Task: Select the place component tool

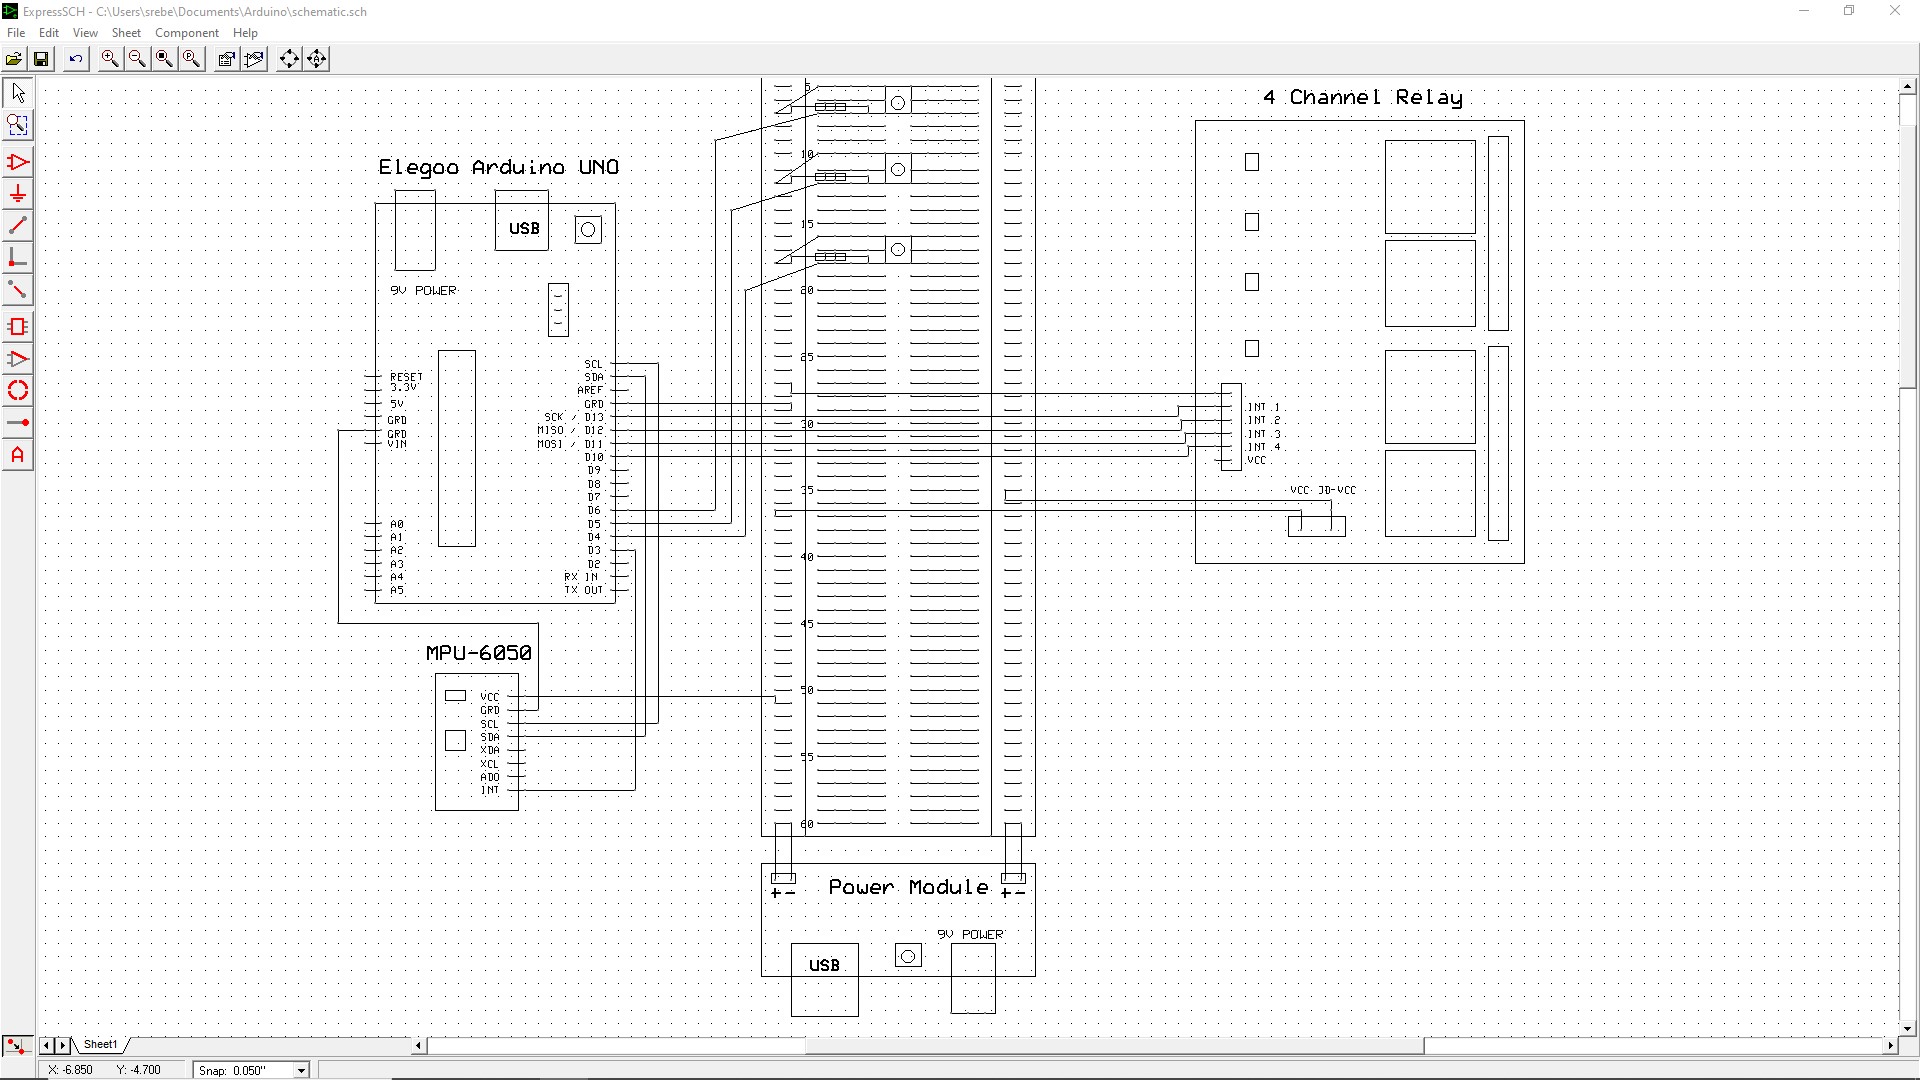Action: (x=17, y=326)
